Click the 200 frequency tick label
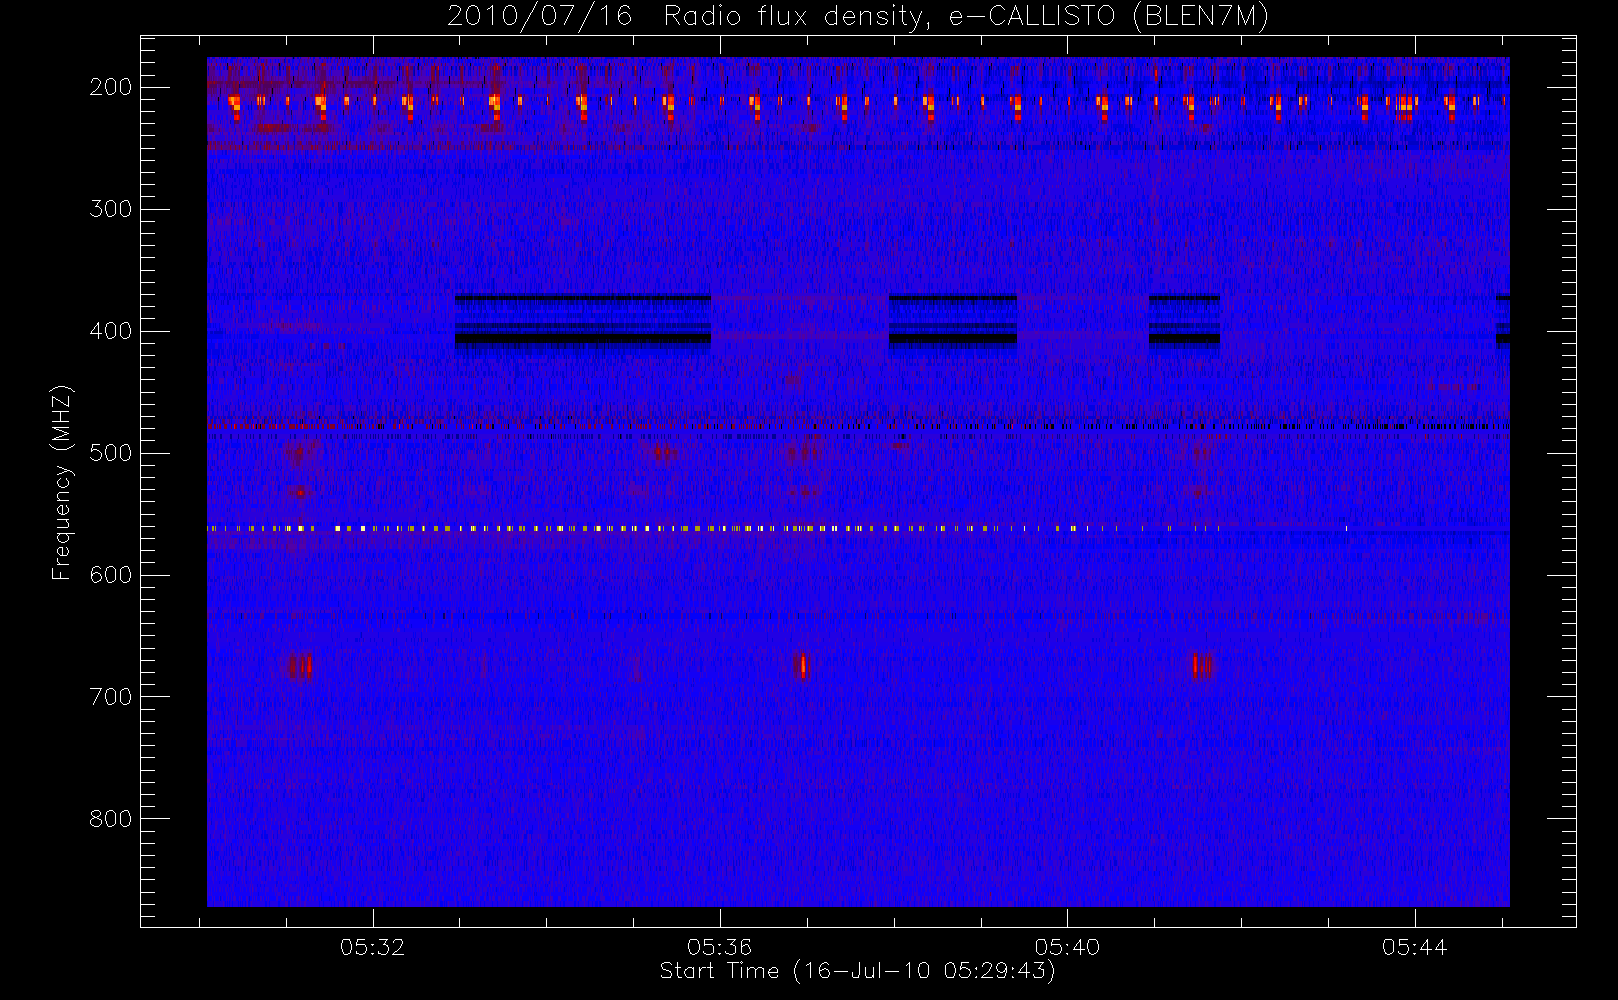The image size is (1618, 1000). [x=111, y=87]
